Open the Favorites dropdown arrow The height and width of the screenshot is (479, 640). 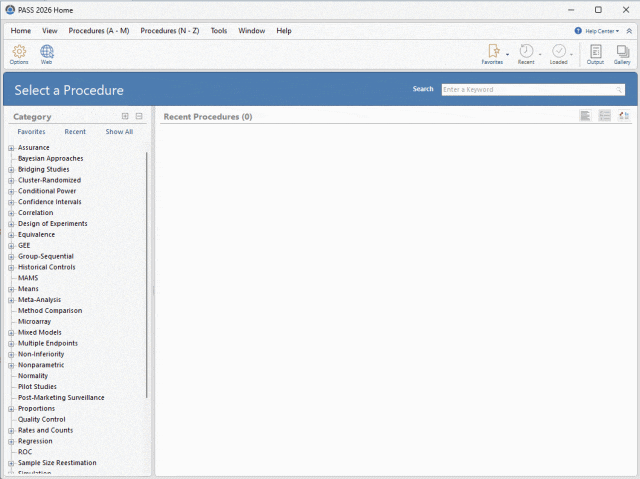click(507, 54)
